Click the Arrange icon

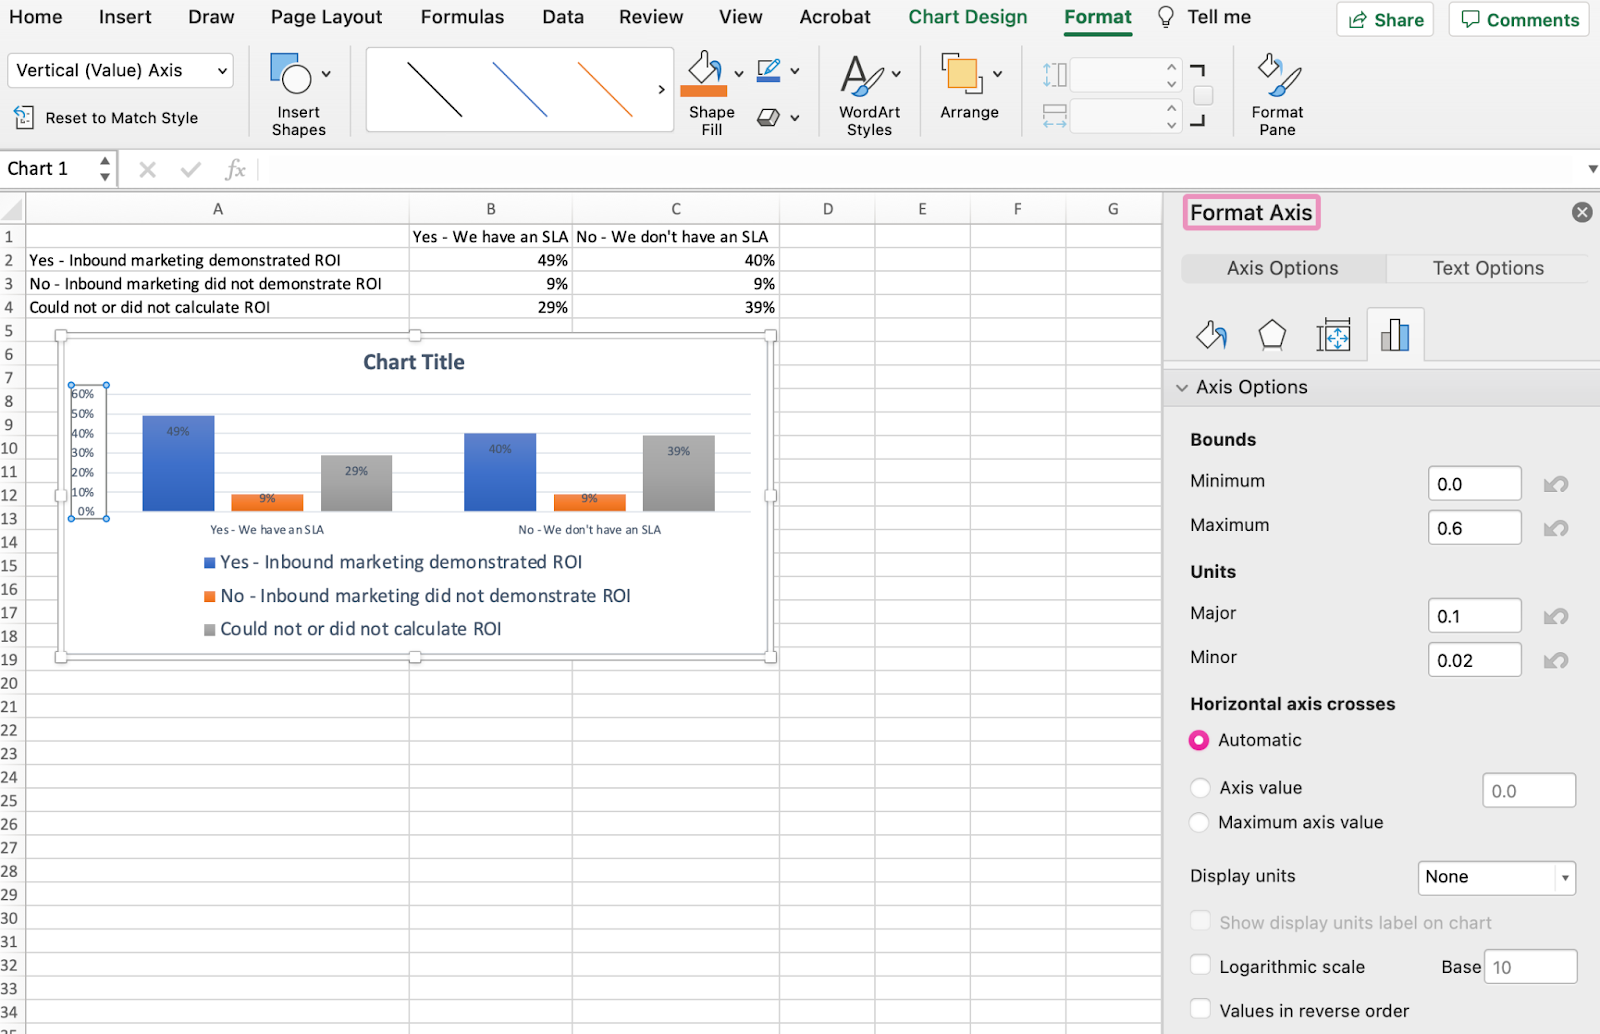[962, 74]
